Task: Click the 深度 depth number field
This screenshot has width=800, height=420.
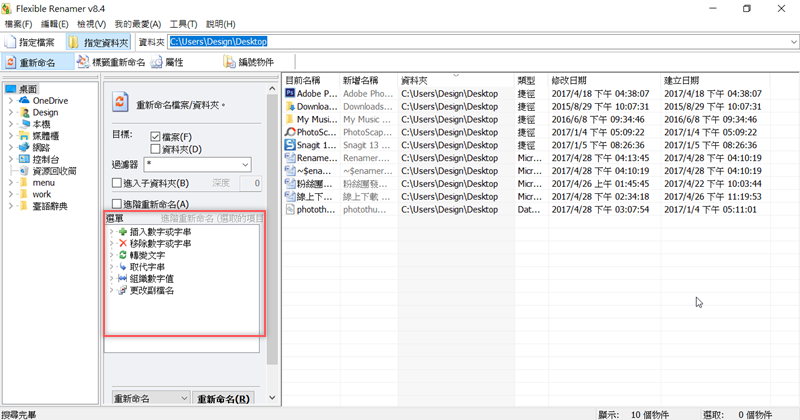Action: pyautogui.click(x=251, y=183)
